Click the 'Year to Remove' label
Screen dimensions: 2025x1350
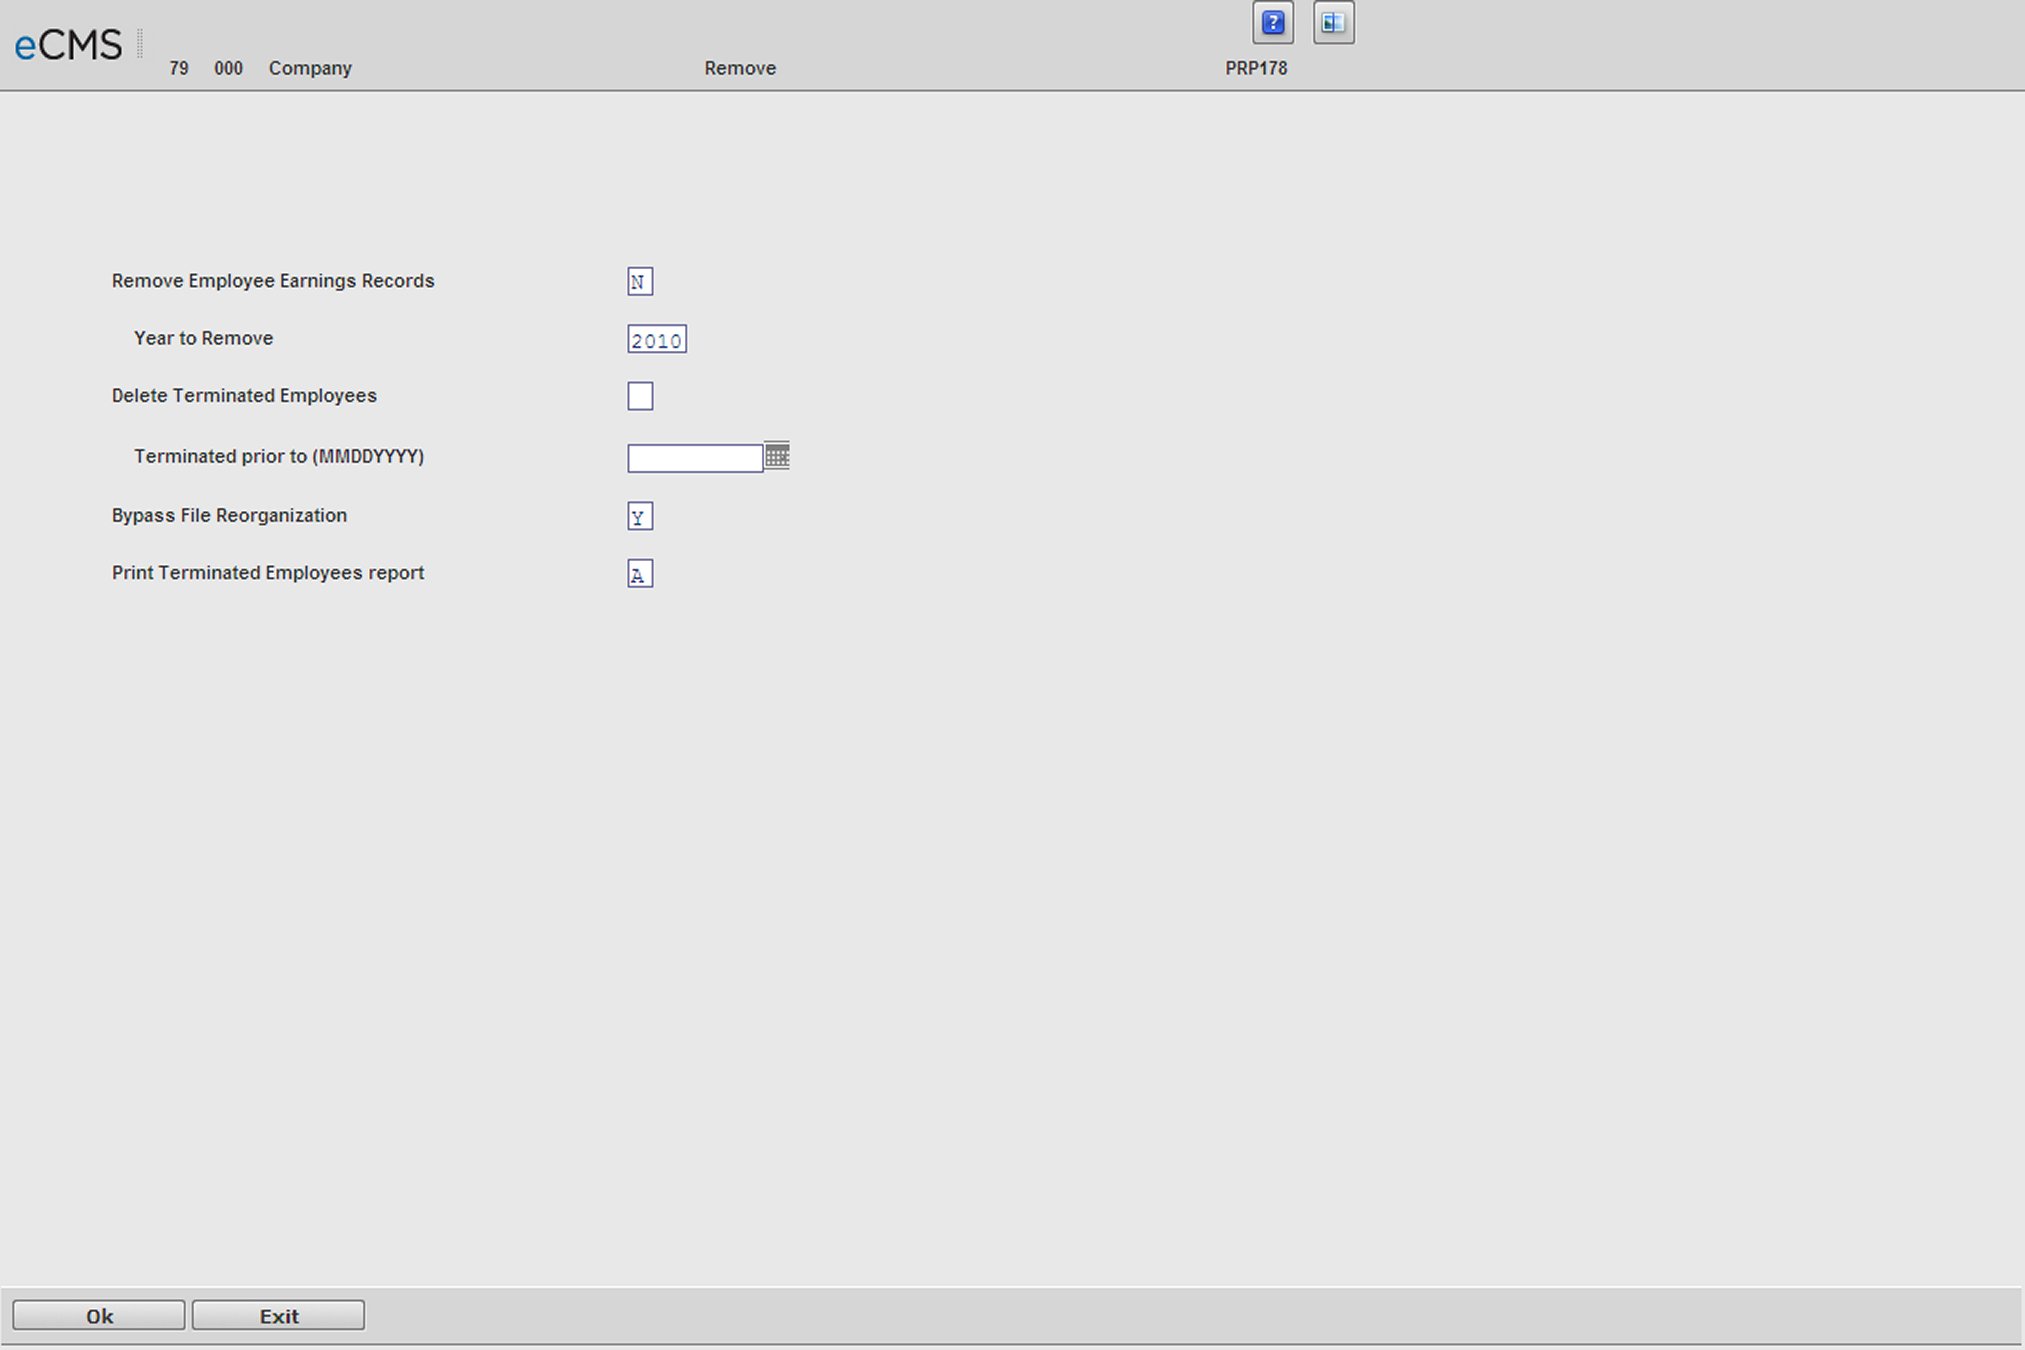(x=203, y=338)
